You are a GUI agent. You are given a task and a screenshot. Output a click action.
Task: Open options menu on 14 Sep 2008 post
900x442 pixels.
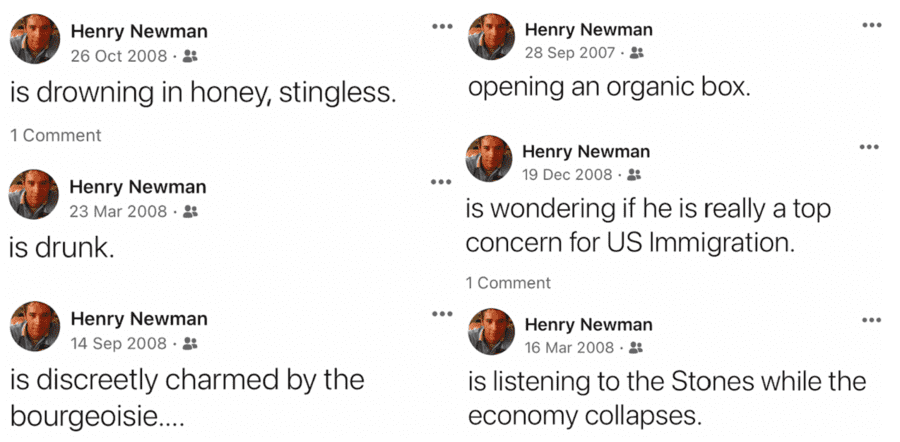click(440, 314)
